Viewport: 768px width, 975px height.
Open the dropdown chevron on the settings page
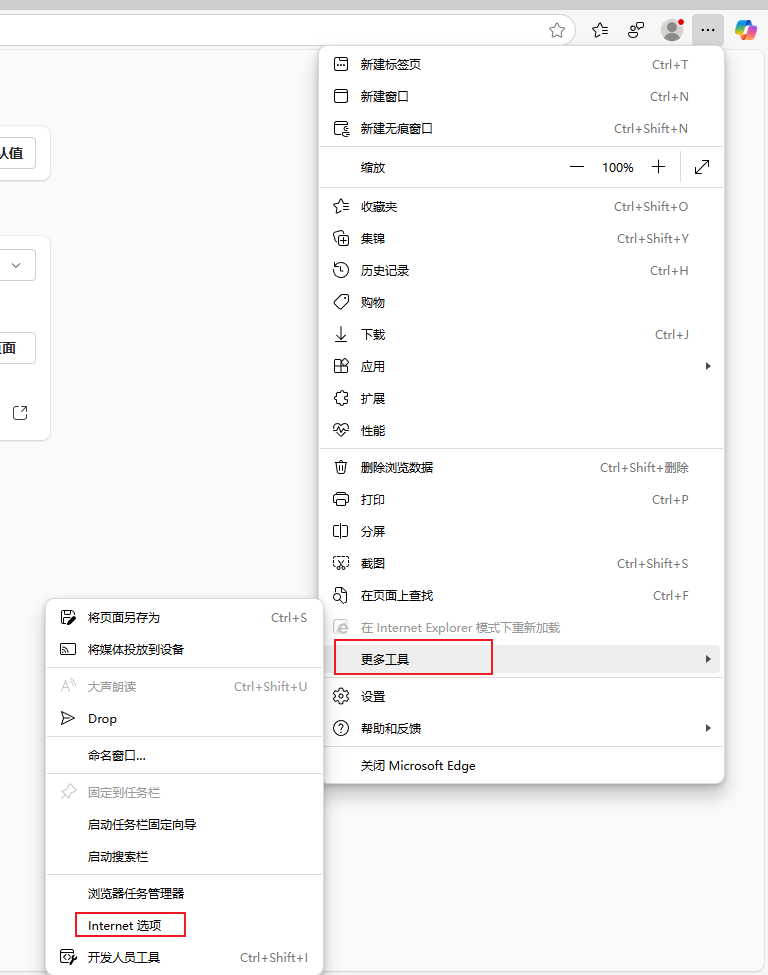click(16, 265)
